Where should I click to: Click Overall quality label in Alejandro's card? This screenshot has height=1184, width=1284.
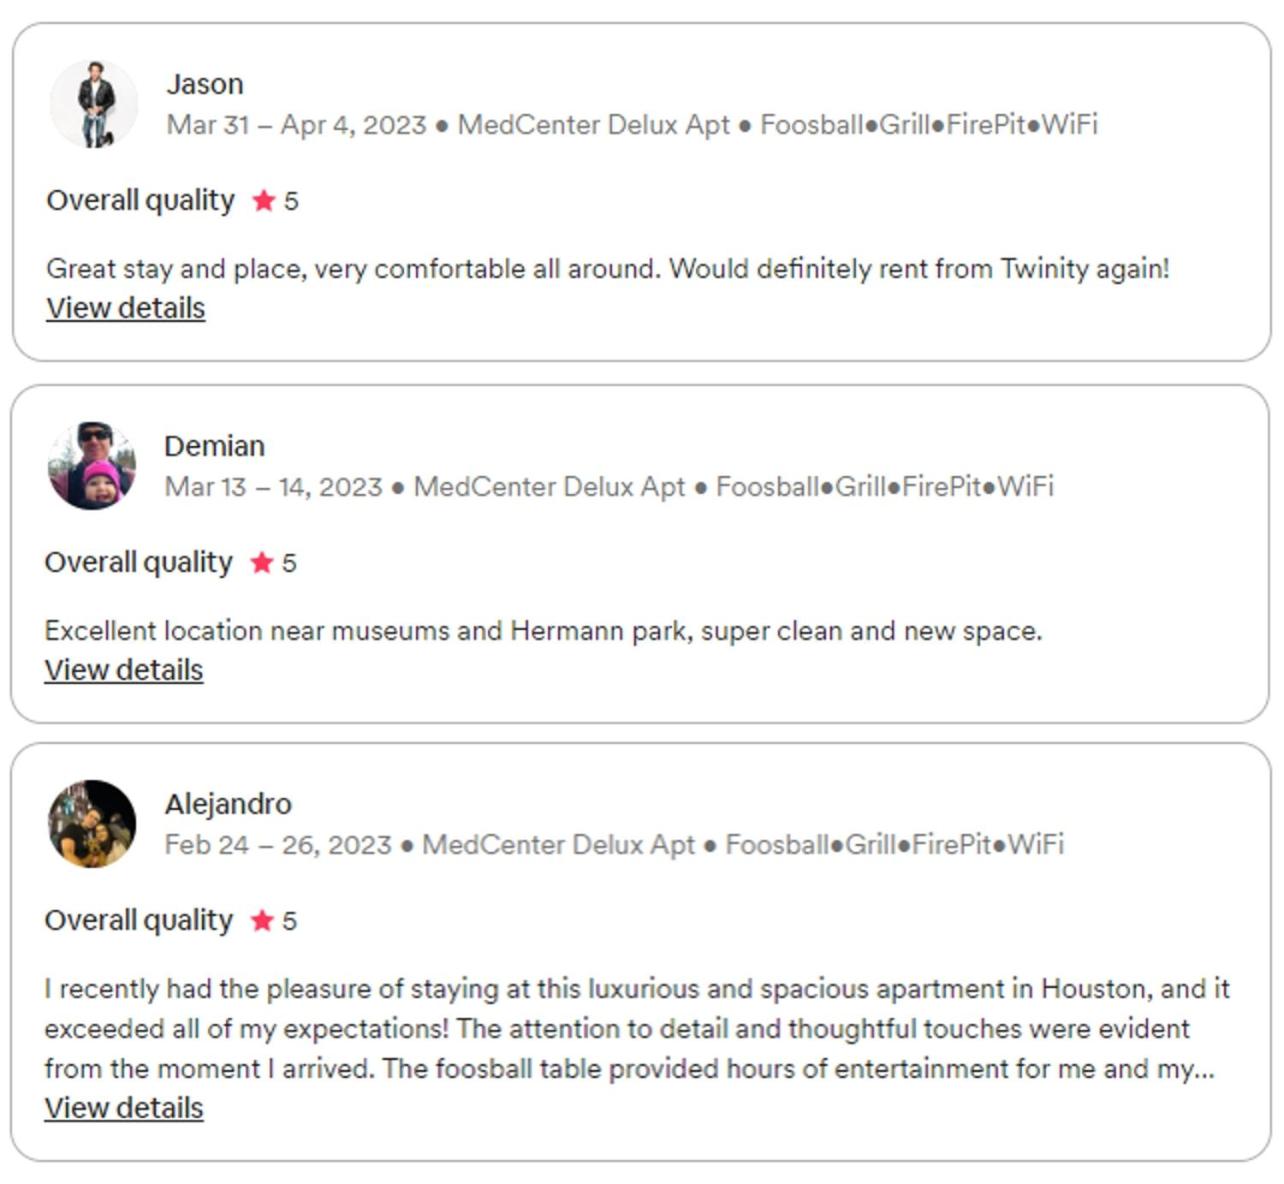pyautogui.click(x=138, y=921)
